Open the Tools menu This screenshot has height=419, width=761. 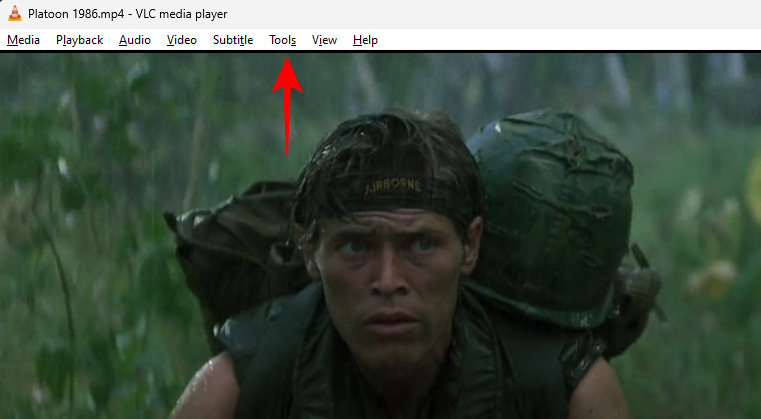282,40
